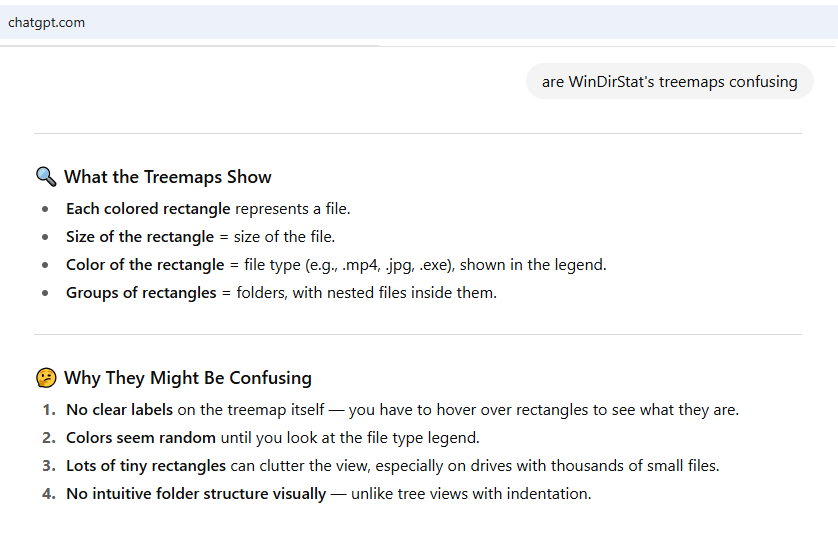Click the list number "1." marker

49,410
